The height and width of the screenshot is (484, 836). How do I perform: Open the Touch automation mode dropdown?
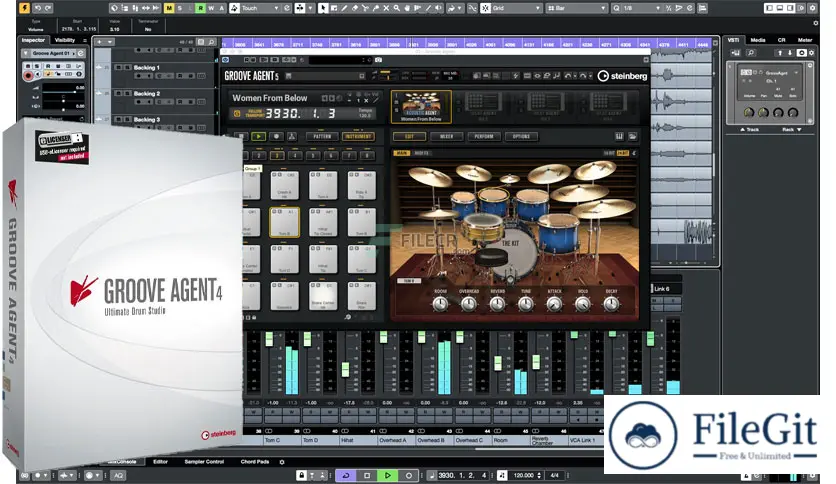(x=260, y=8)
